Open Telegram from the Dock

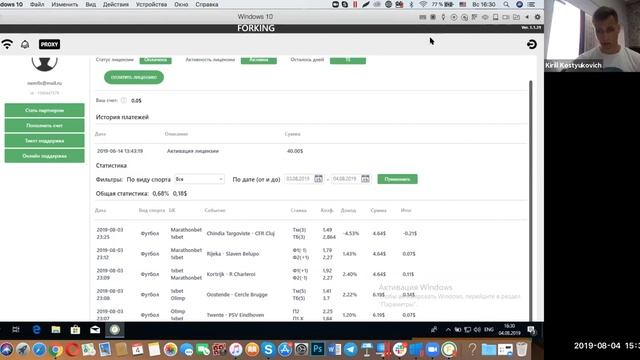click(350, 350)
